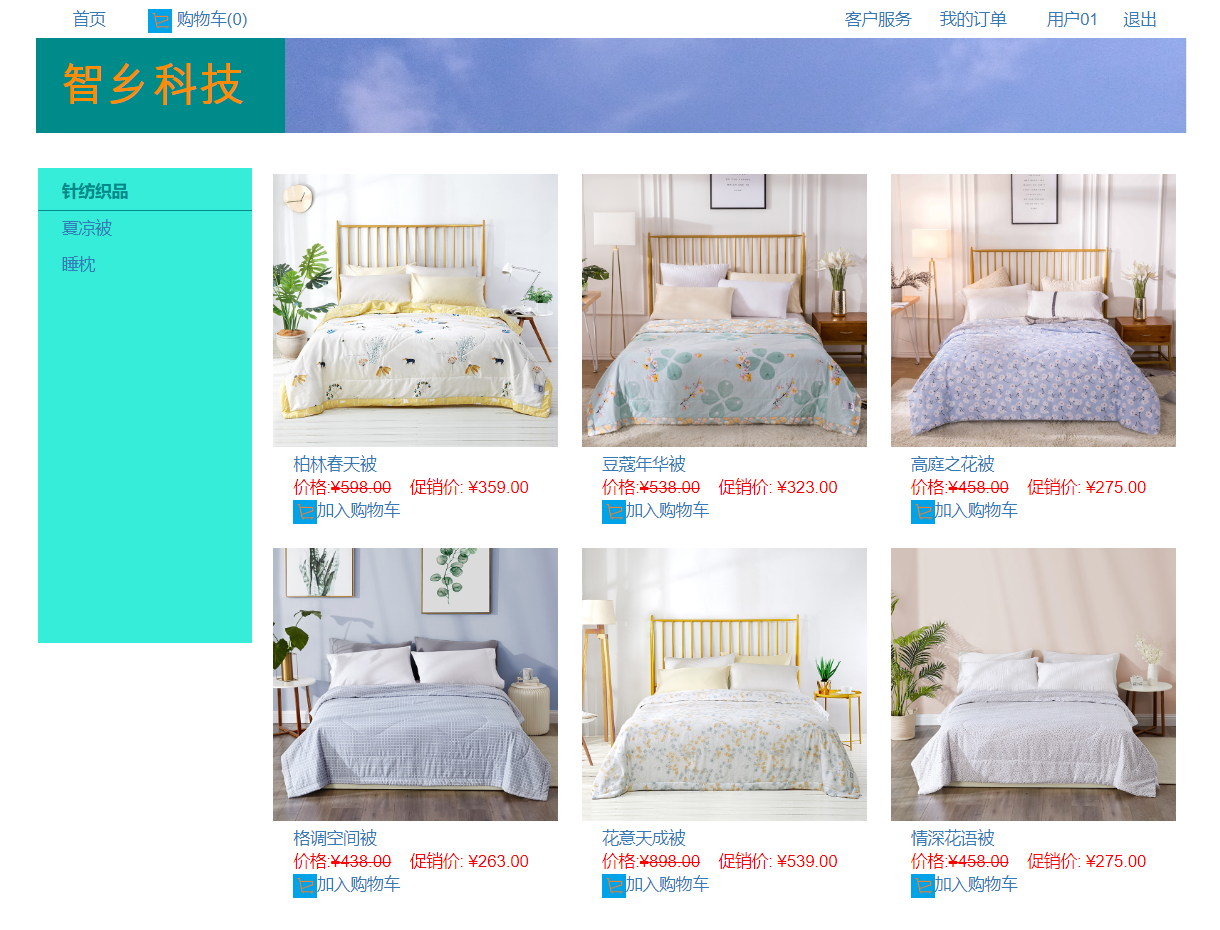
Task: Click cart icon under 情深花语被
Action: tap(923, 886)
